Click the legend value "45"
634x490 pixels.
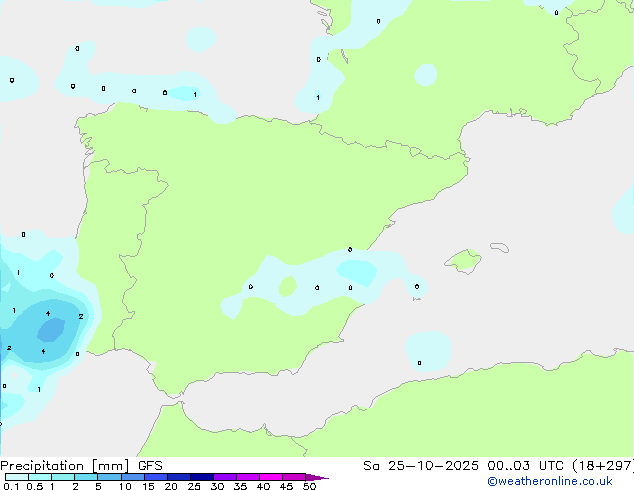pyautogui.click(x=286, y=486)
